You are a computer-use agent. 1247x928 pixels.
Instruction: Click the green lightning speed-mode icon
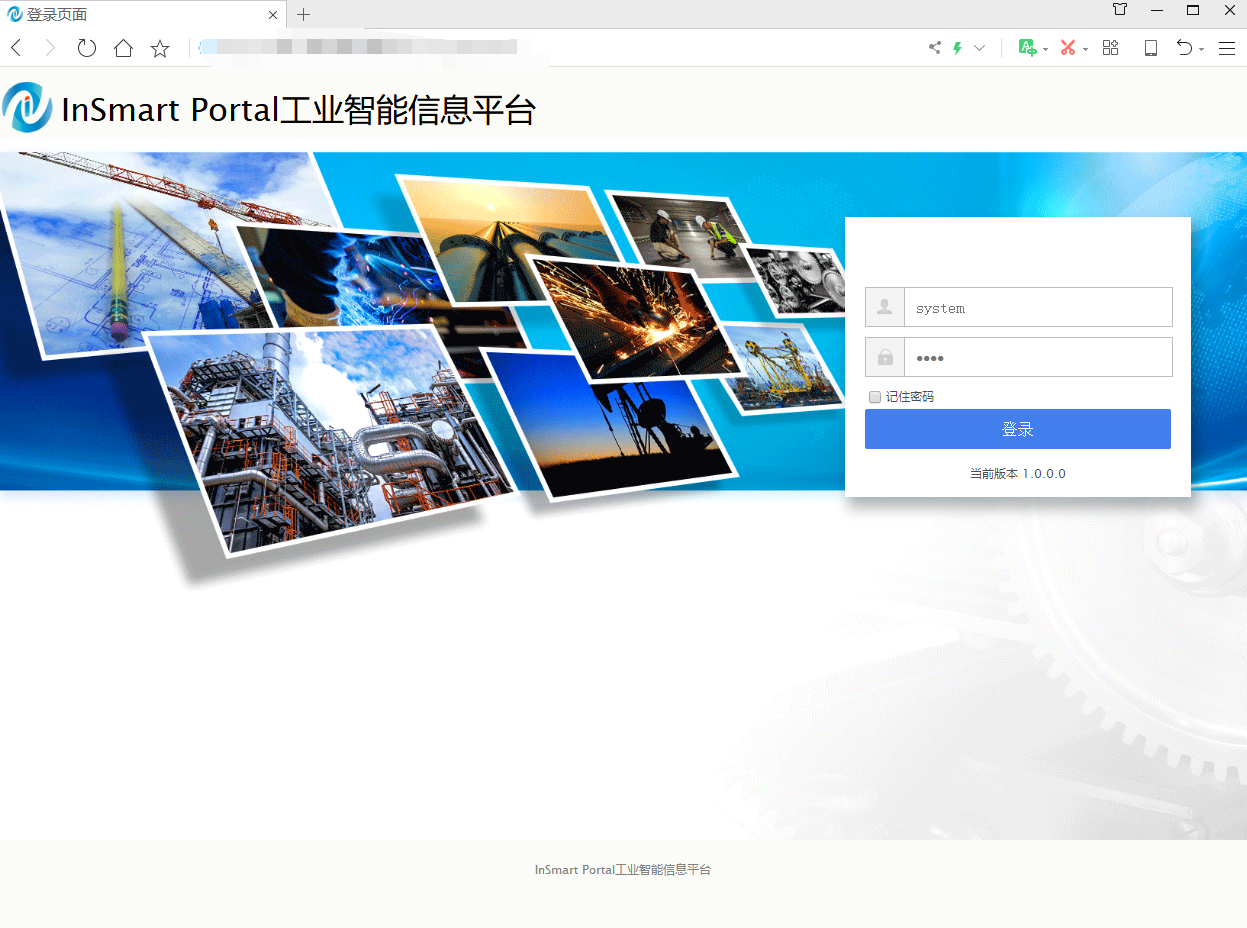pos(957,47)
